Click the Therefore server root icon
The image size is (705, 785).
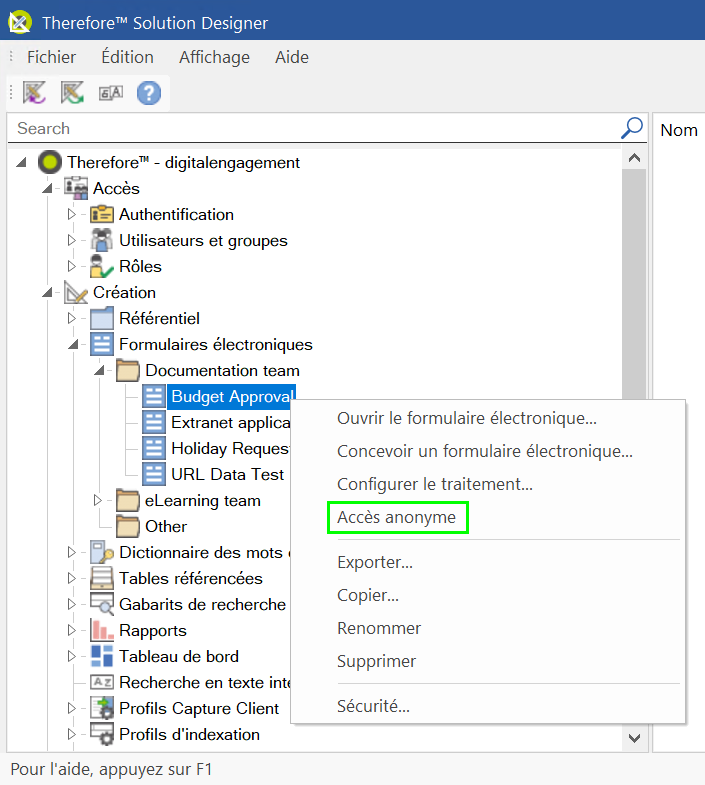[50, 162]
